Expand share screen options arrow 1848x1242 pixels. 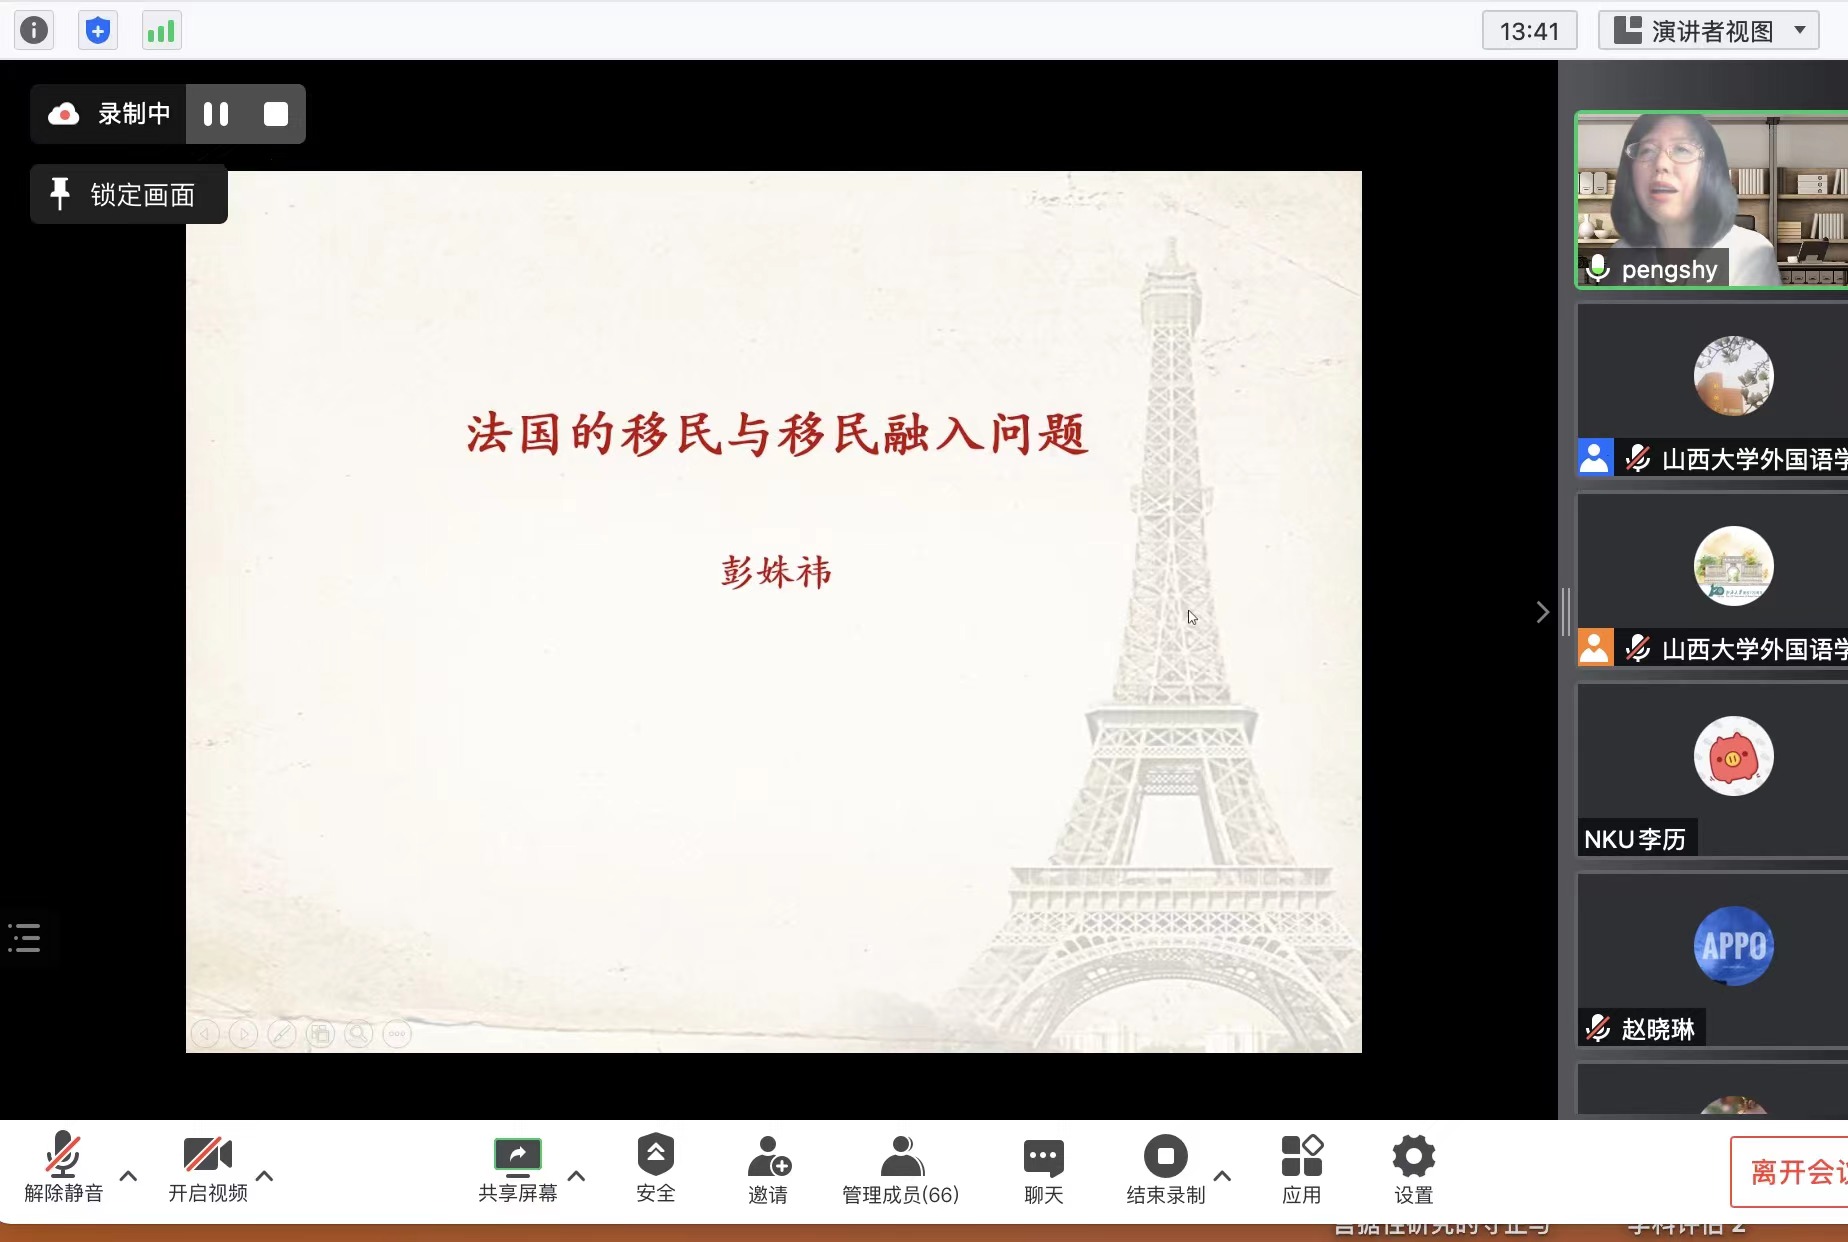click(x=577, y=1176)
